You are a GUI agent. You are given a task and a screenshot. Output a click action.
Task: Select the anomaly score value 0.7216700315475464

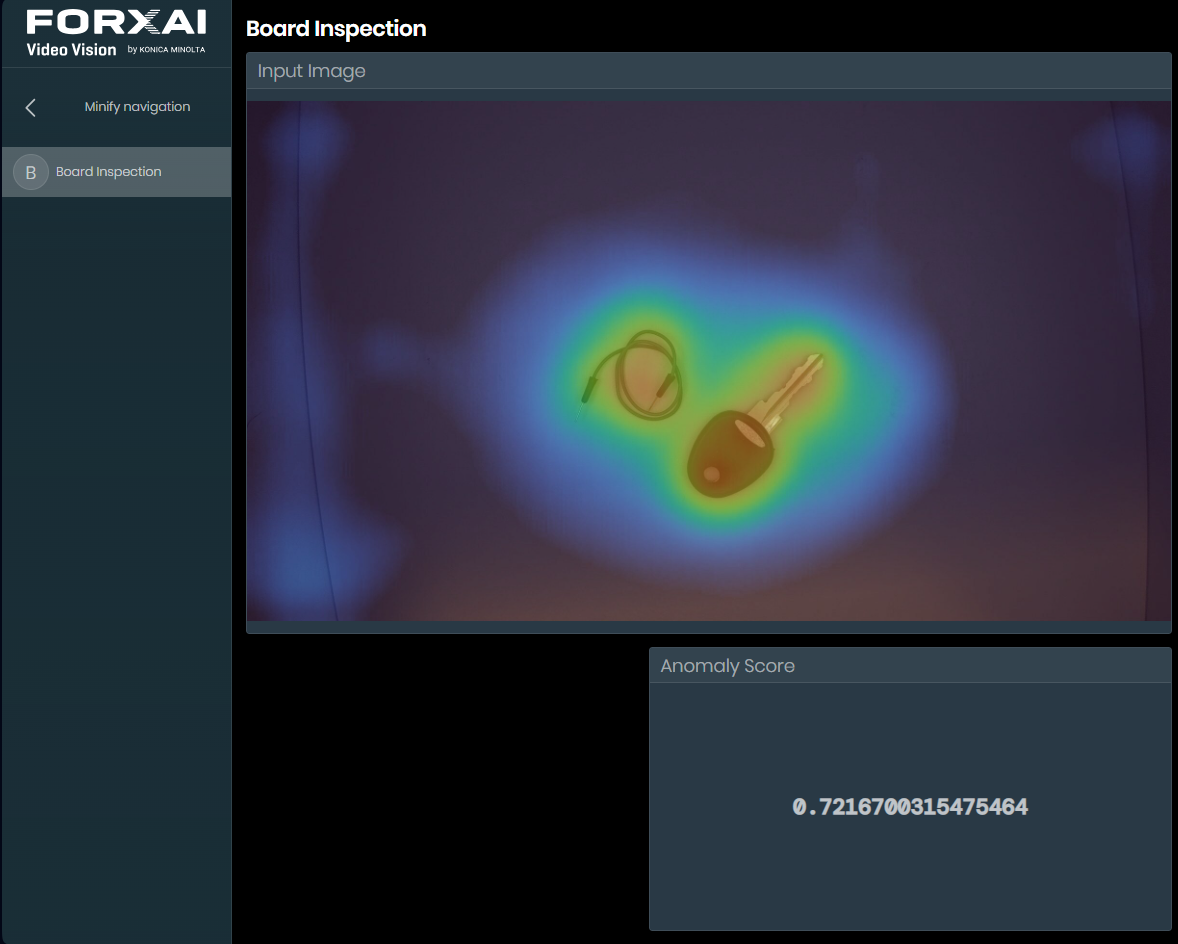click(x=910, y=807)
